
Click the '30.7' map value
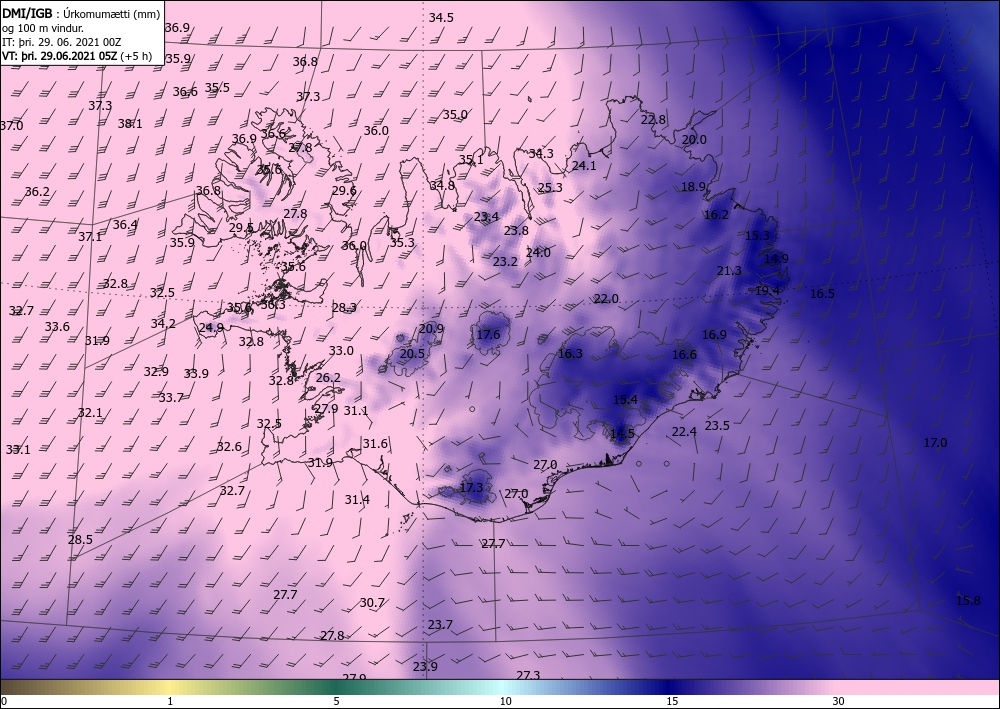pyautogui.click(x=372, y=603)
